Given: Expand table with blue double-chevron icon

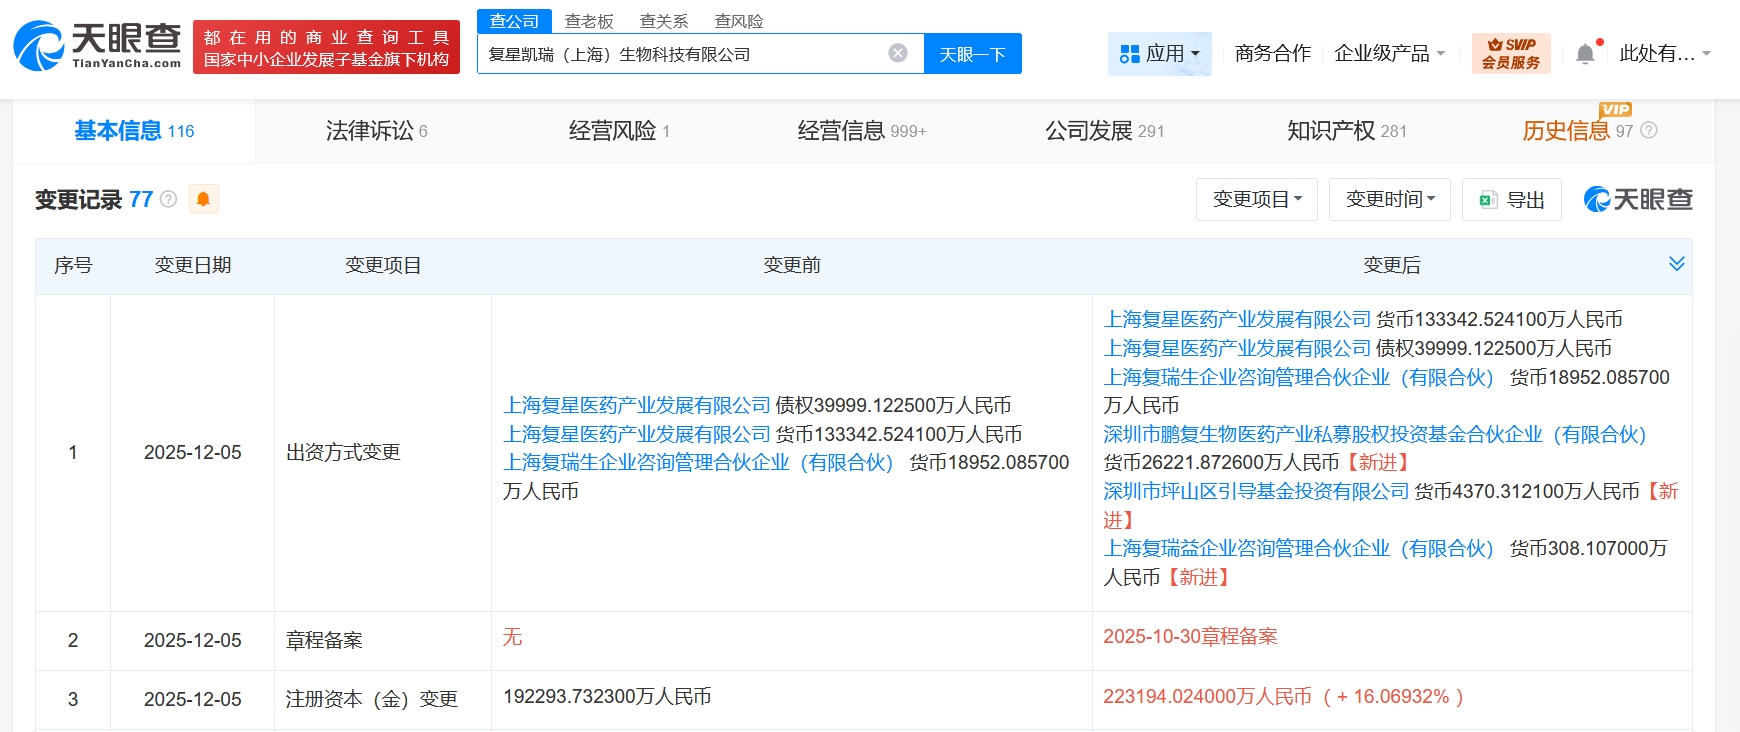Looking at the screenshot, I should coord(1676,264).
